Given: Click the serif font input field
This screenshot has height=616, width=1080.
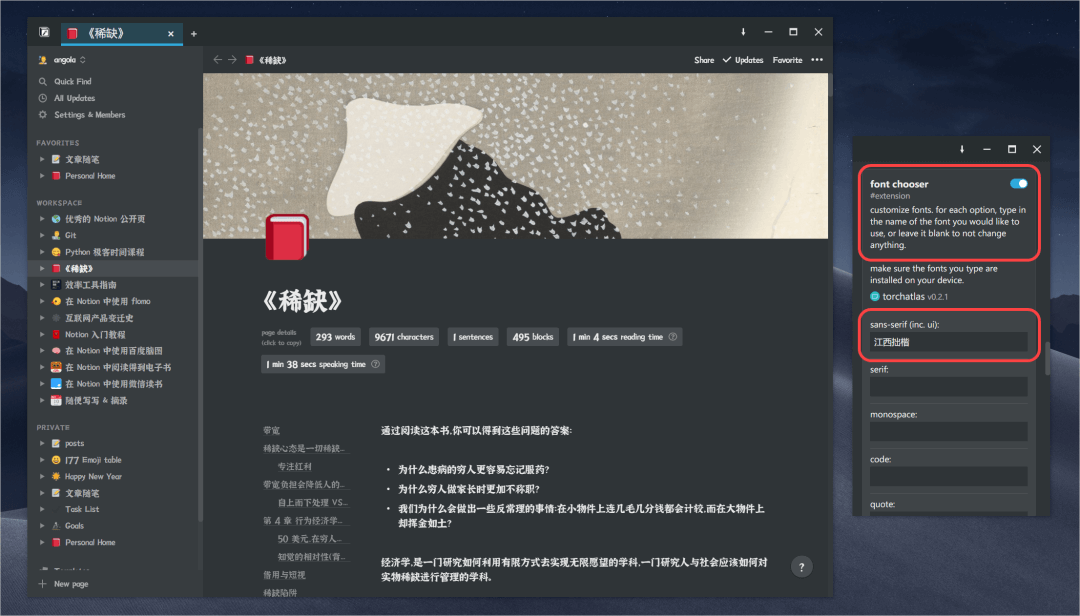Looking at the screenshot, I should pos(948,387).
